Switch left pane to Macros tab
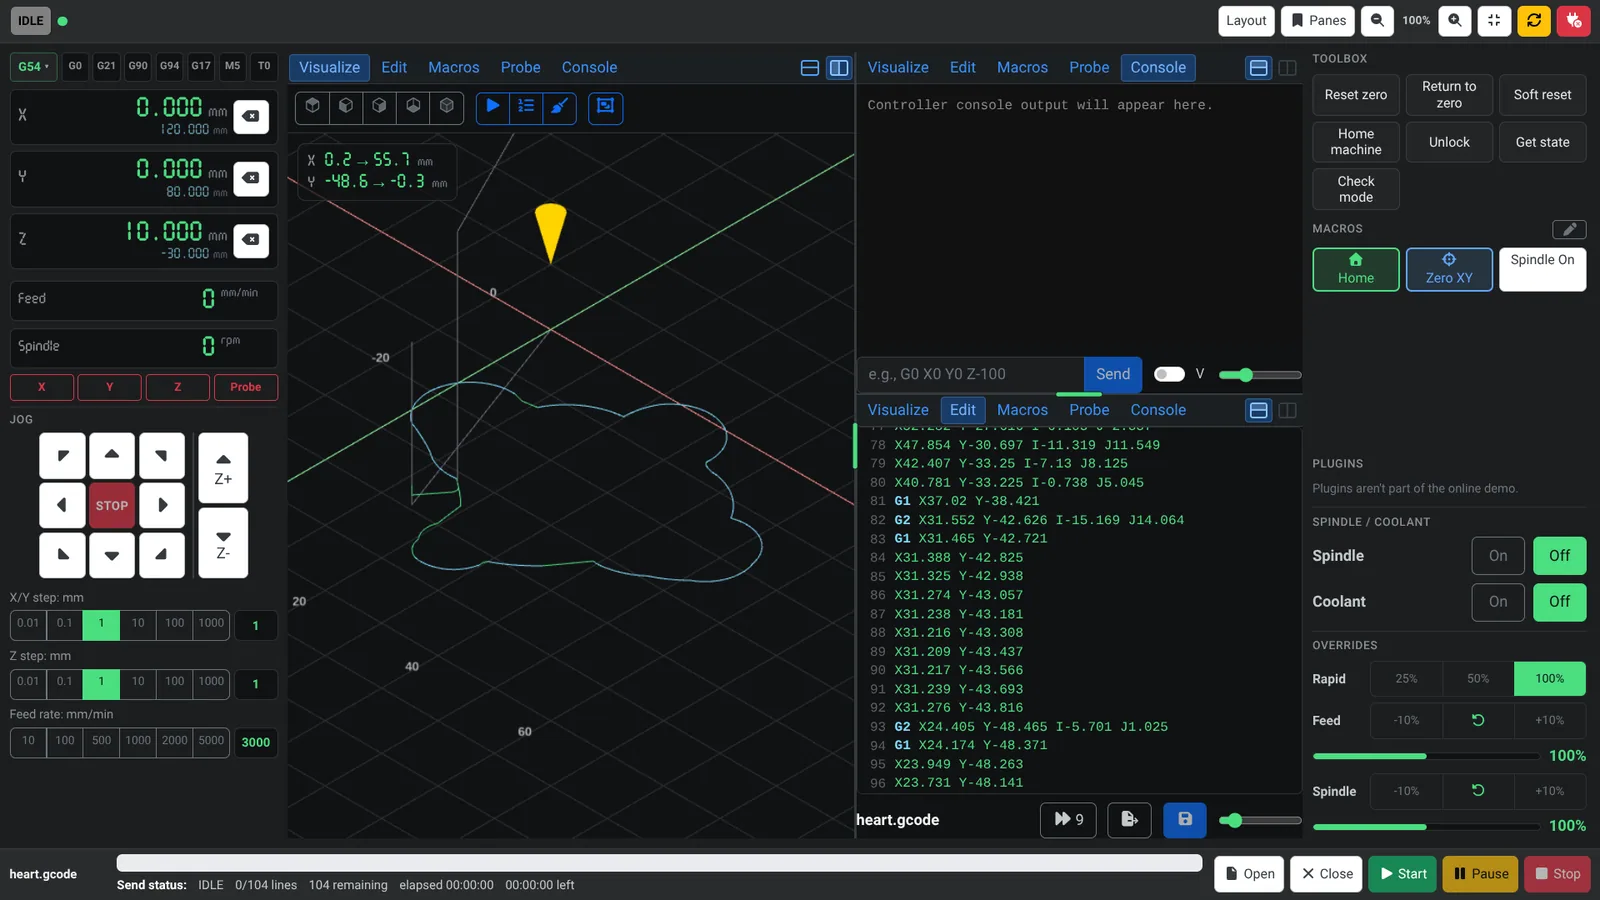The image size is (1600, 900). tap(454, 68)
